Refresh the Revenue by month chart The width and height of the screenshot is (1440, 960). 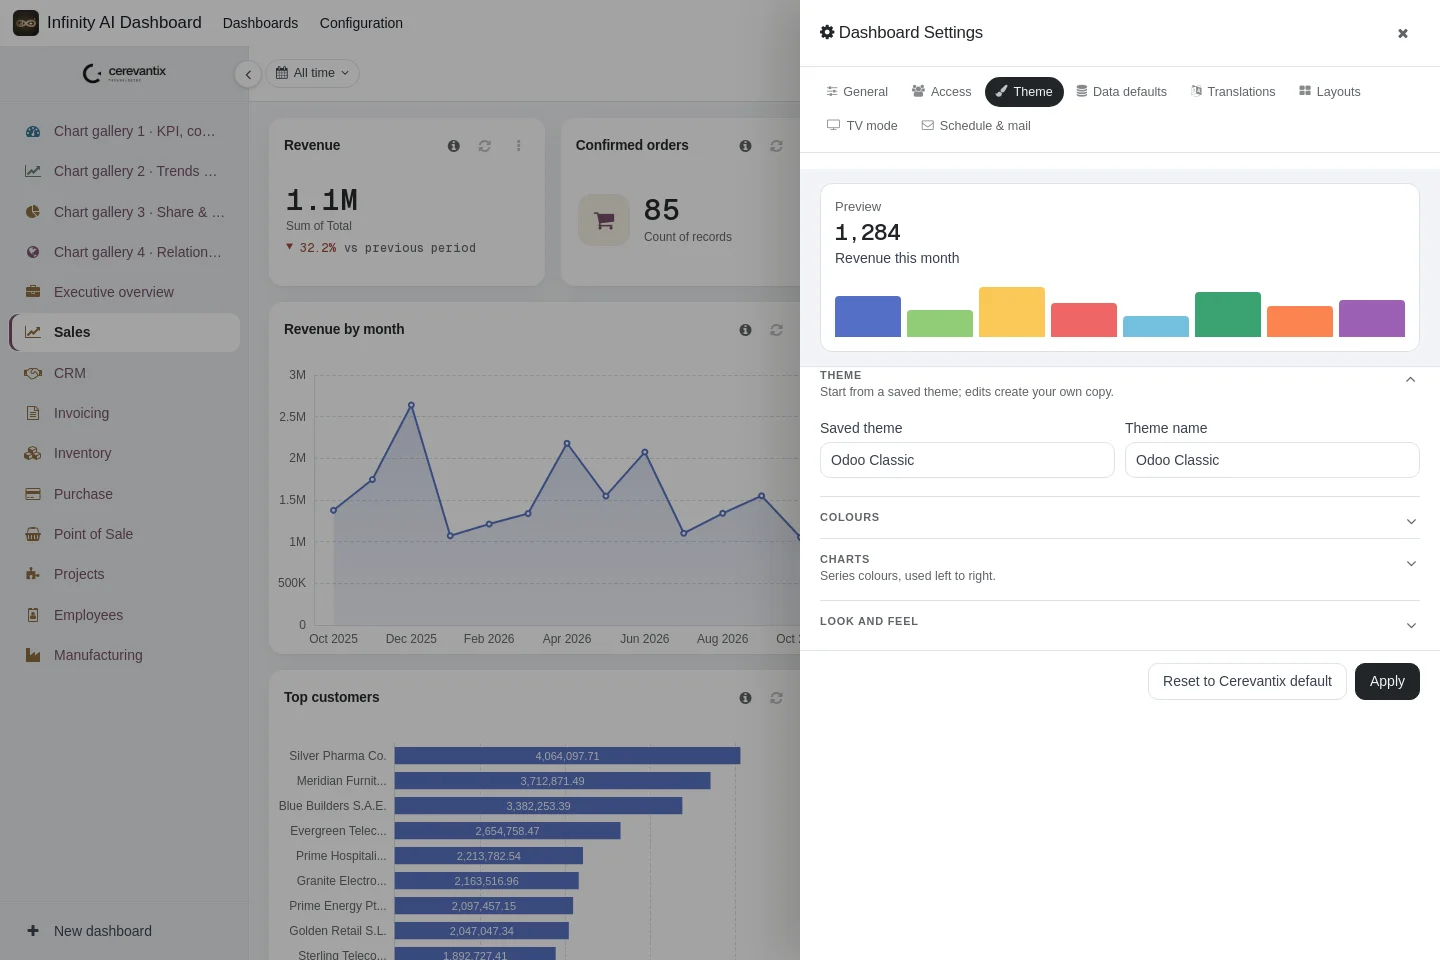coord(776,330)
